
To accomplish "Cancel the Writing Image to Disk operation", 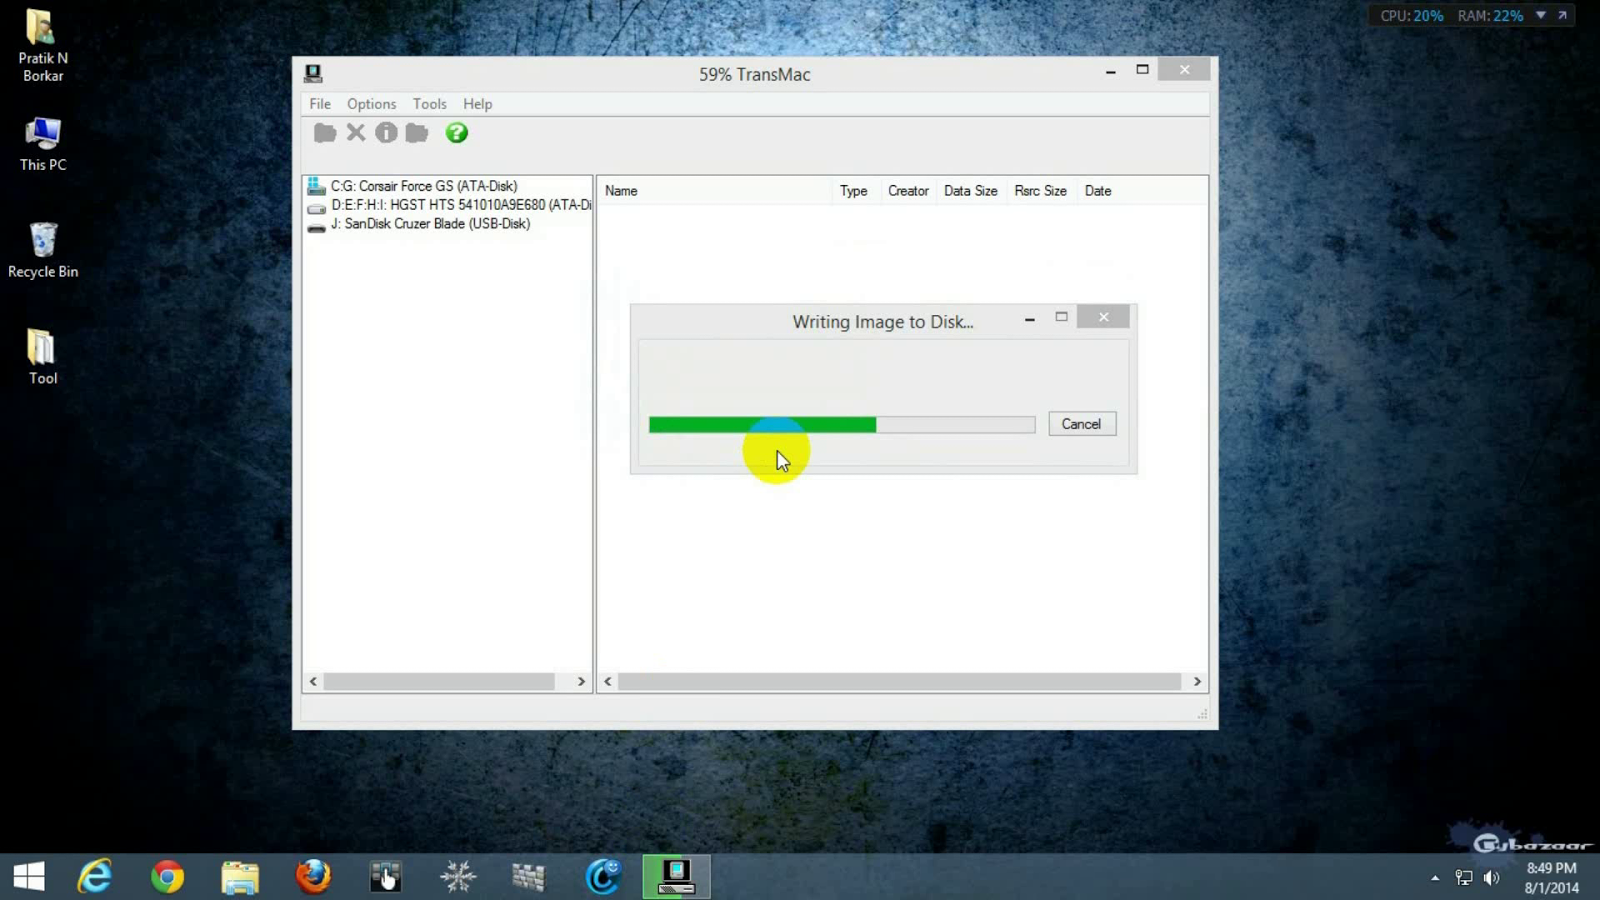I will pos(1082,424).
